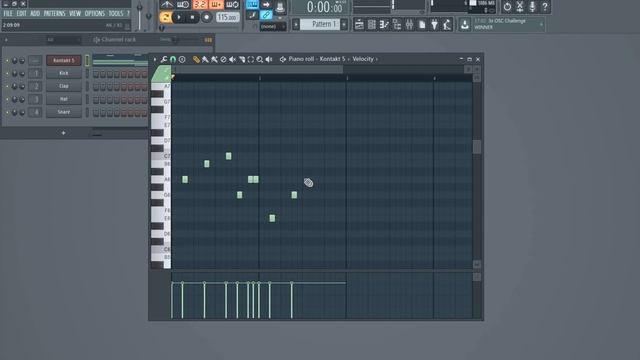Viewport: 640px width, 360px height.
Task: Open the OPTIONS menu
Action: pyautogui.click(x=95, y=14)
